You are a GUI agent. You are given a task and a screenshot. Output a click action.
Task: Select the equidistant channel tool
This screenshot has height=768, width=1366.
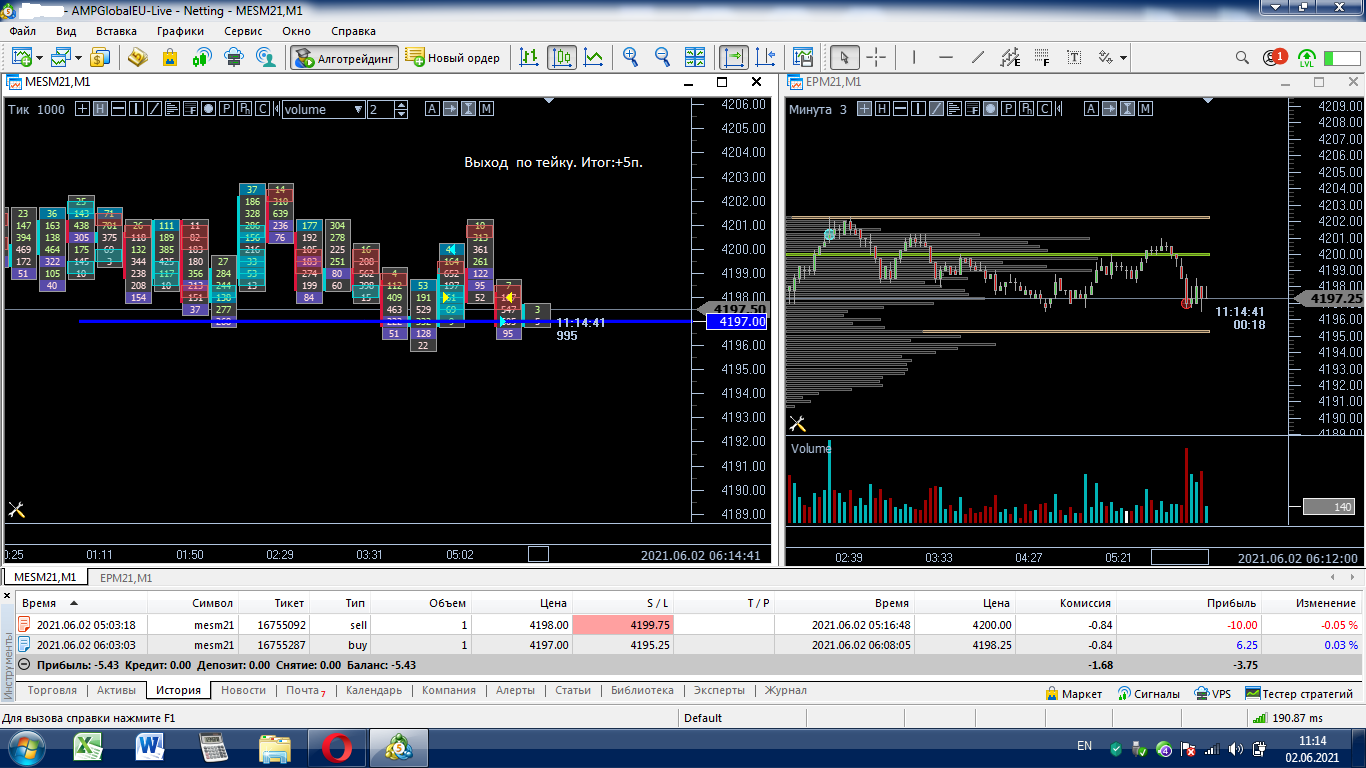pyautogui.click(x=1010, y=57)
